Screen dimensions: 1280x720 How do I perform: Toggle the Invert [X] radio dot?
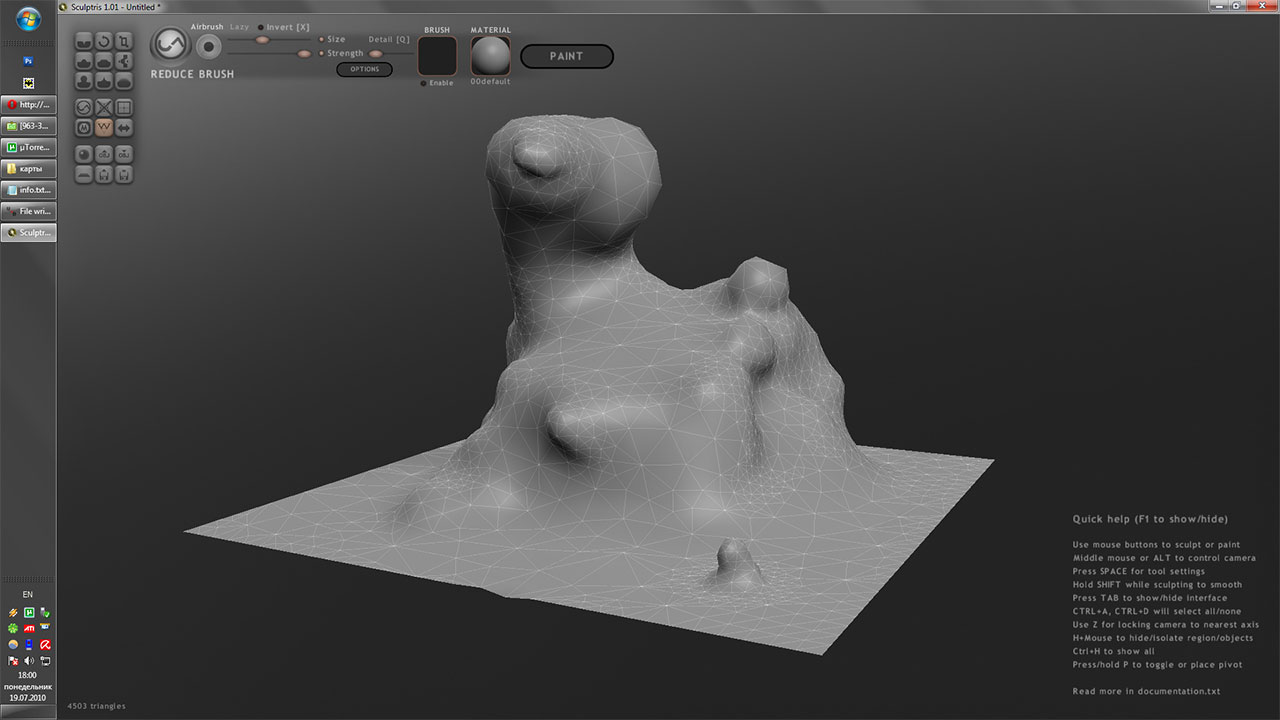click(x=261, y=28)
